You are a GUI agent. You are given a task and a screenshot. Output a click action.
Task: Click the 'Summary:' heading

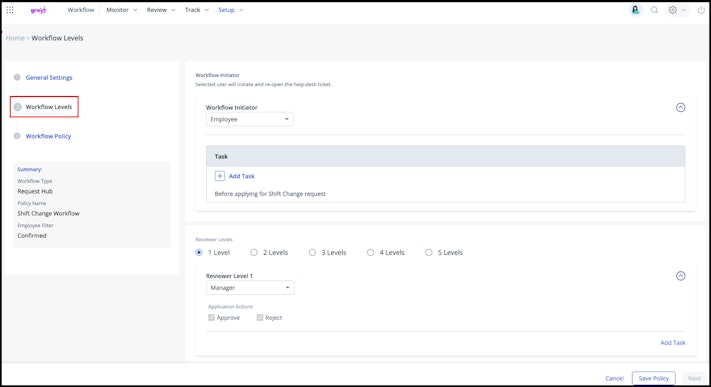[x=29, y=169]
